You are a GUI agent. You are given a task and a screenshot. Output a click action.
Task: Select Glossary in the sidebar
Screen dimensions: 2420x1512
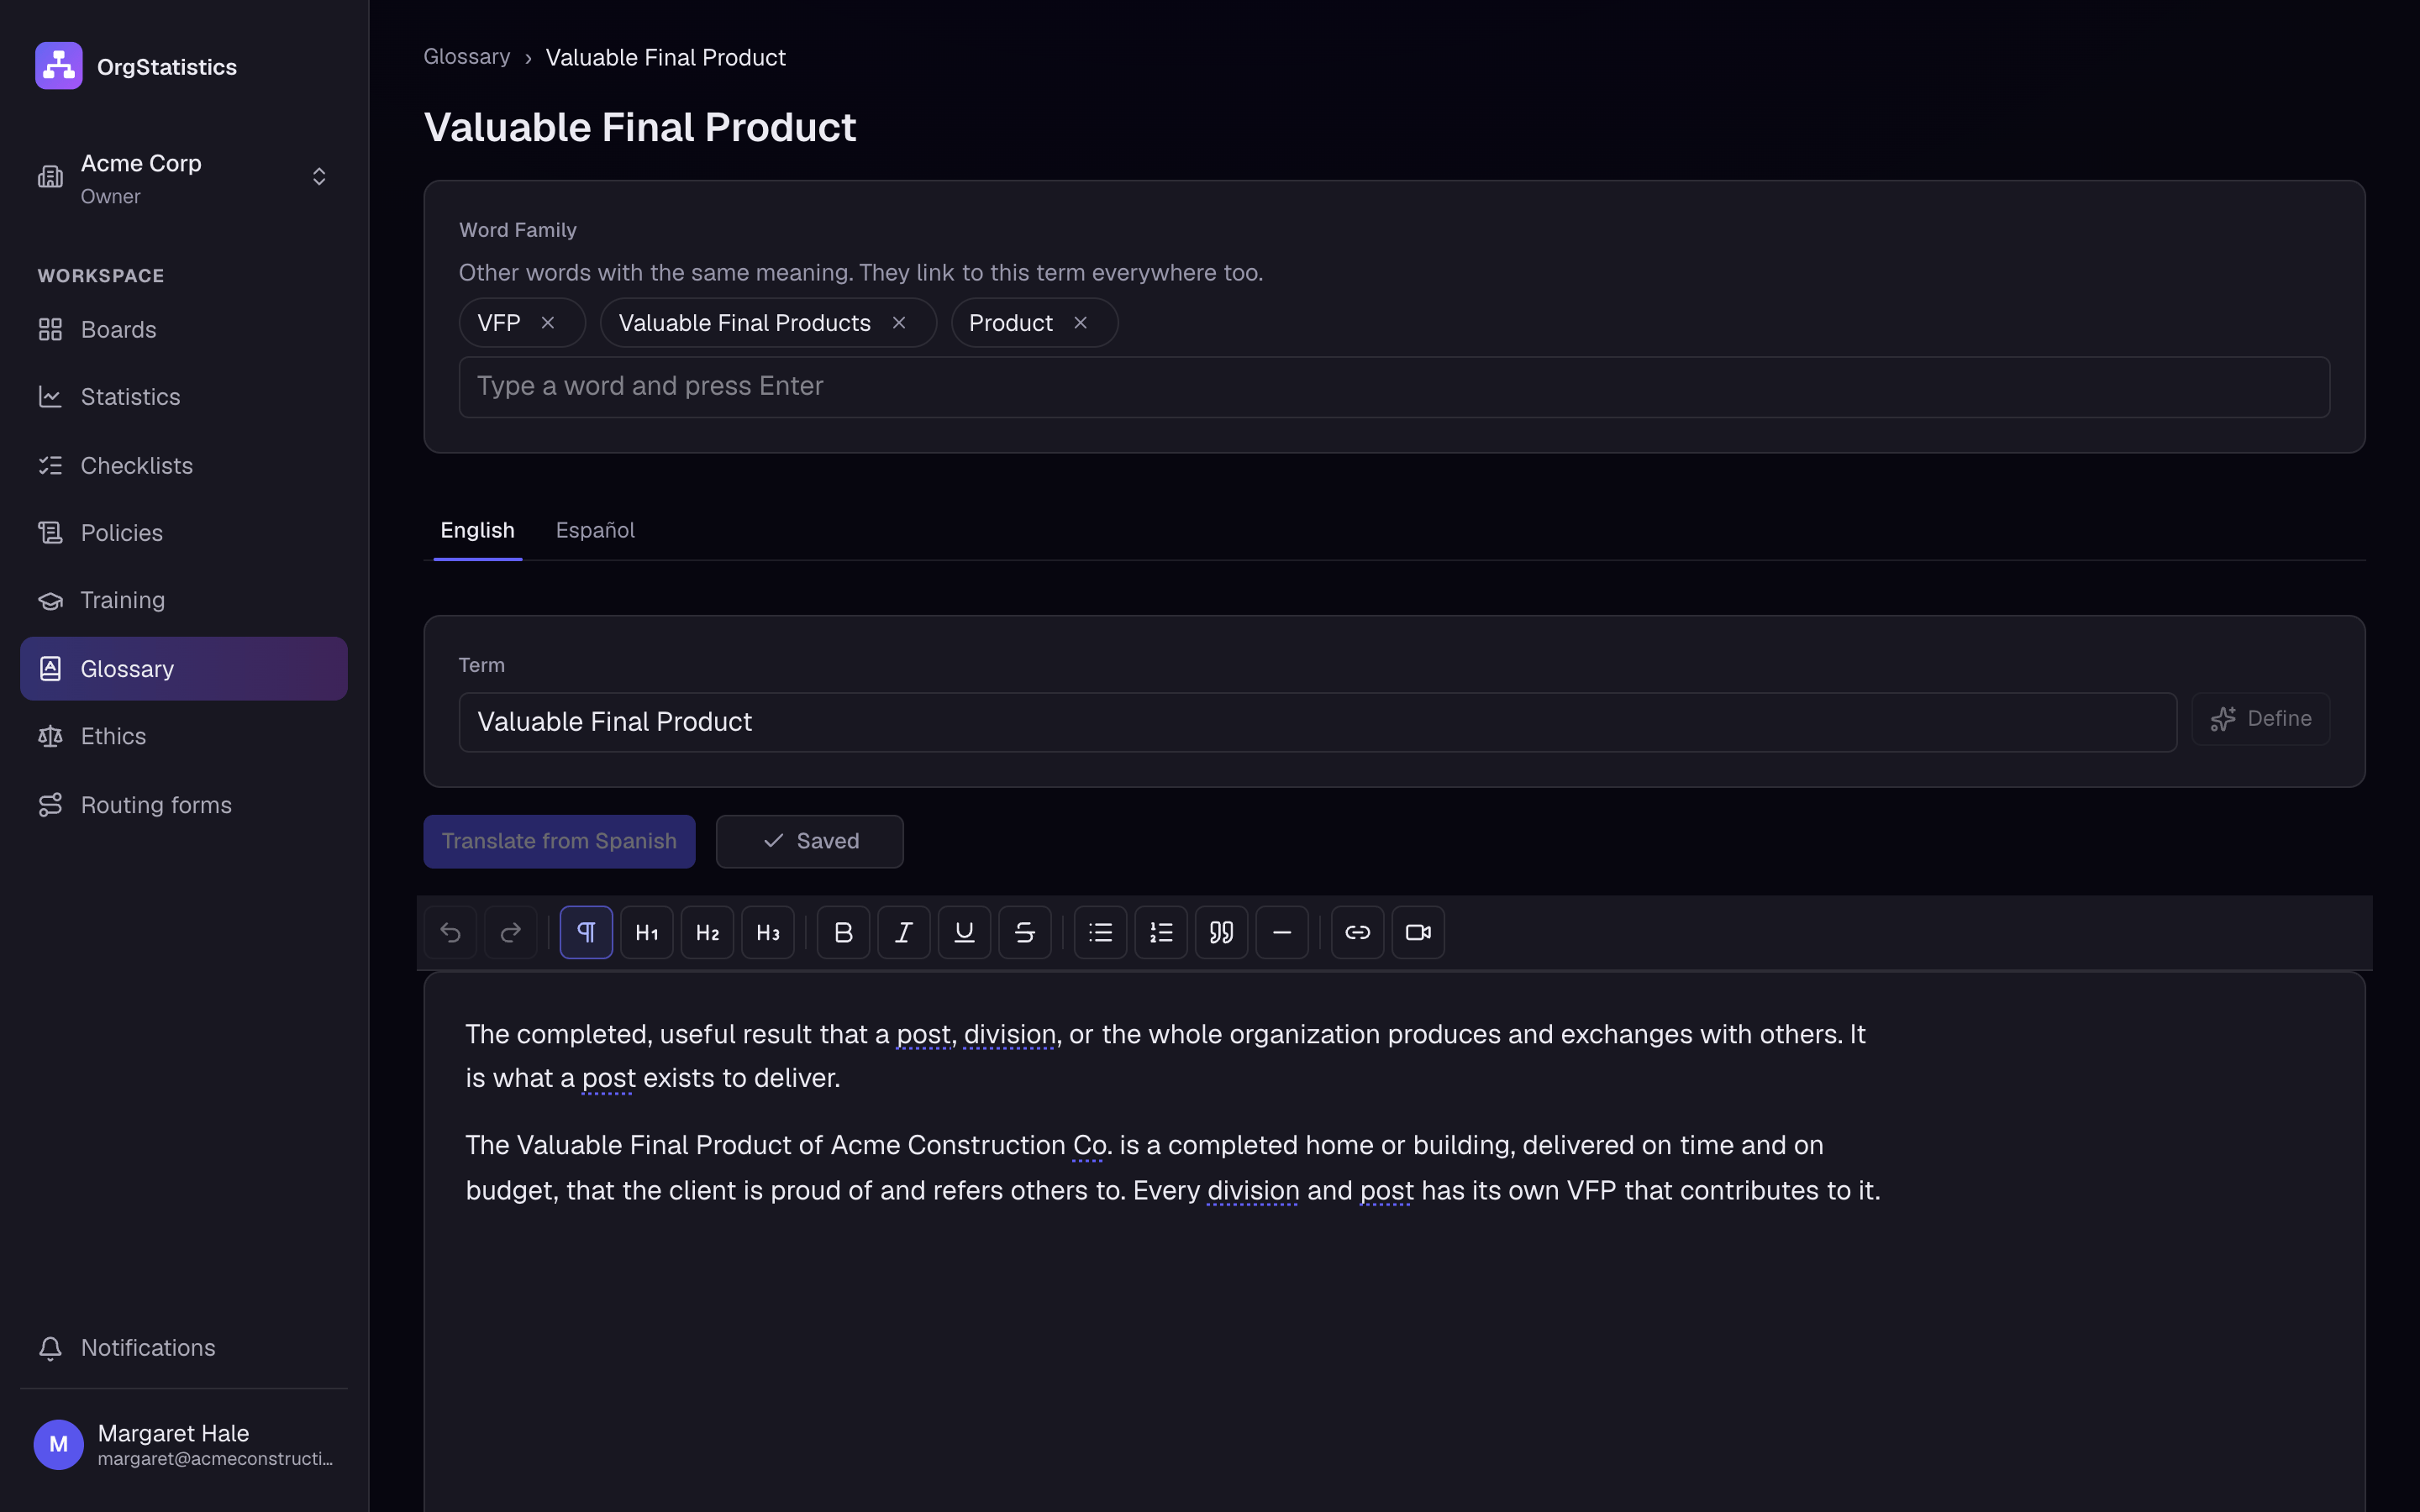pyautogui.click(x=184, y=668)
